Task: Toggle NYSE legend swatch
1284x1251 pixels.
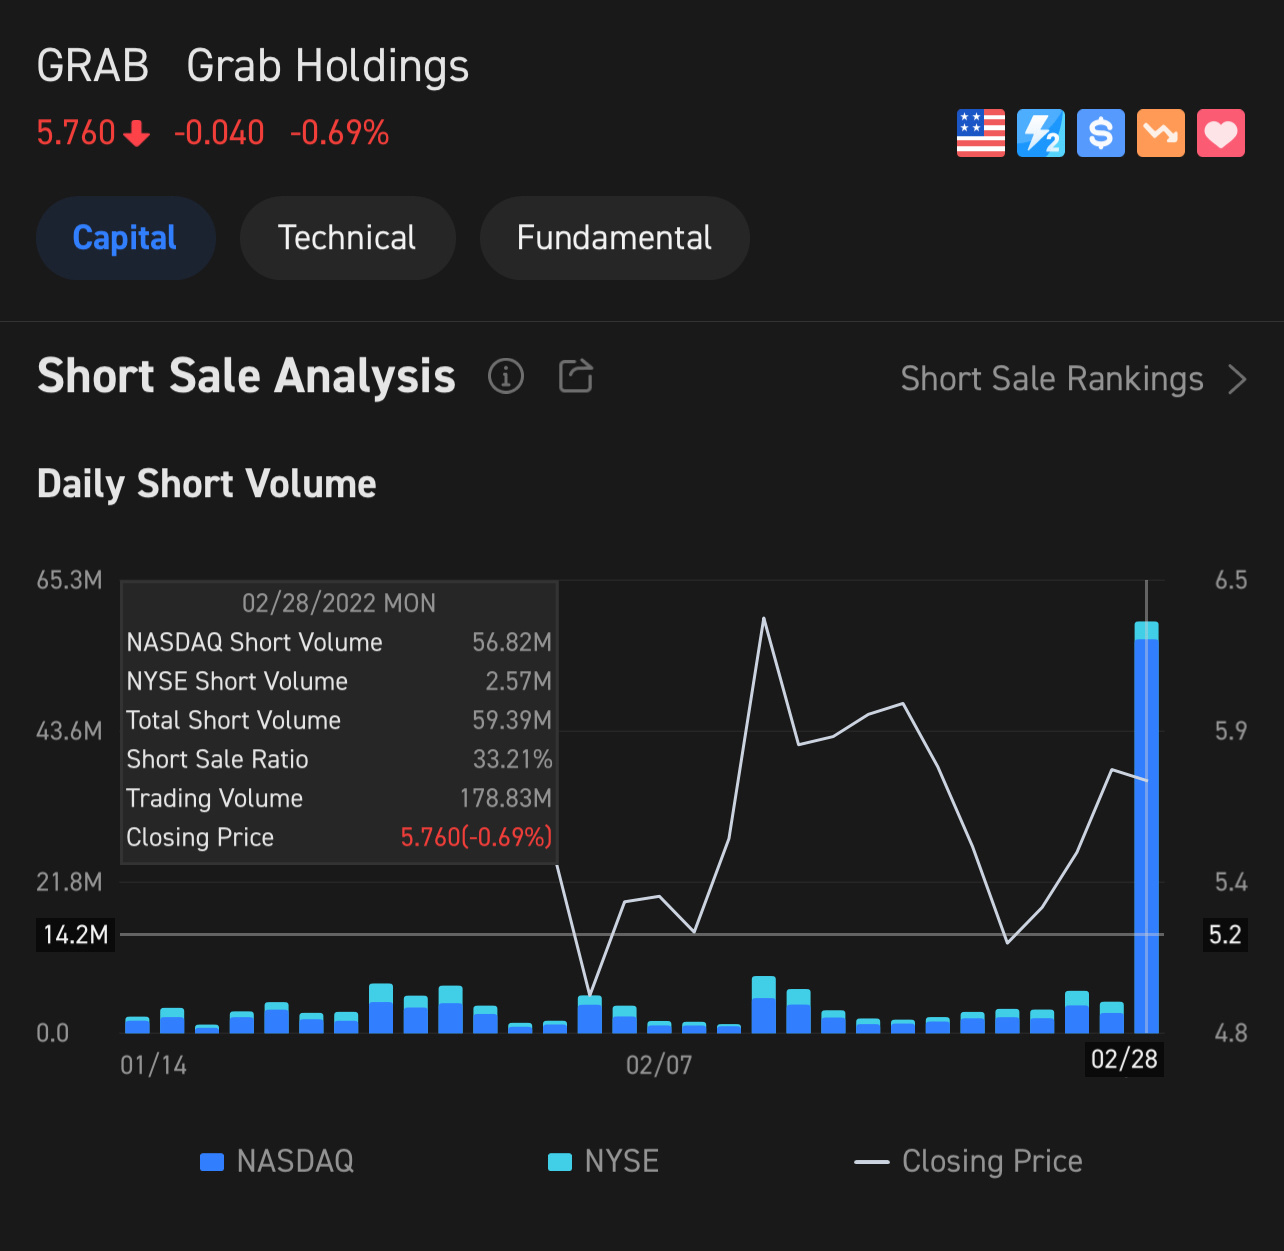Action: [x=560, y=1162]
